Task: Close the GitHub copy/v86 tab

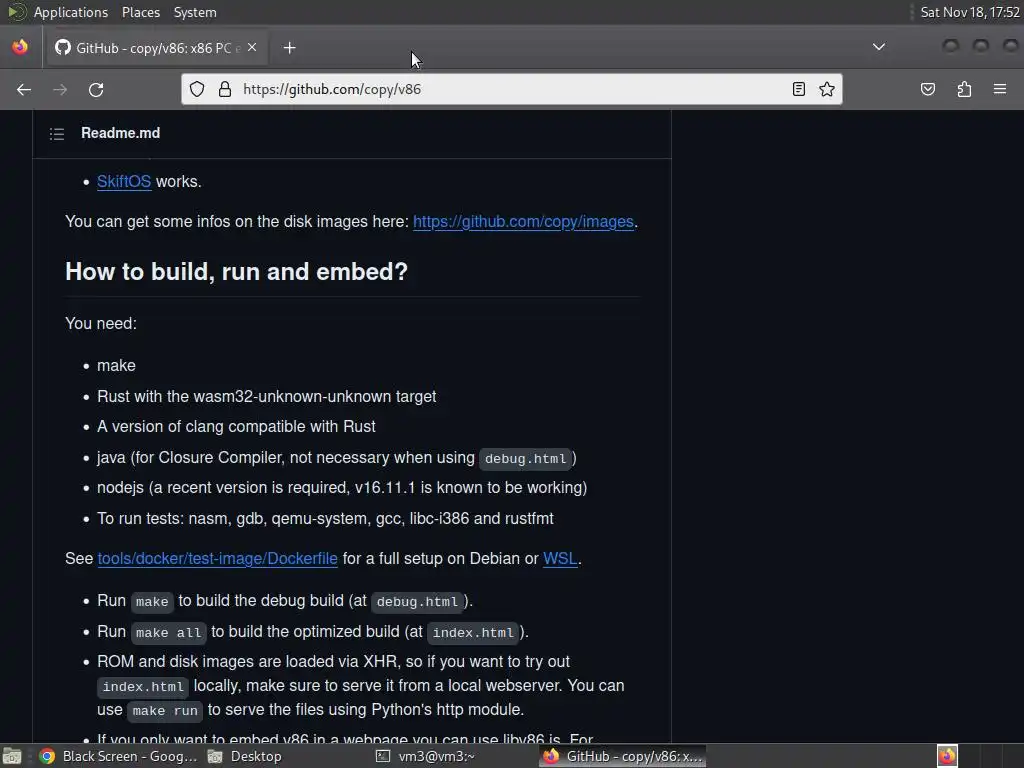Action: 252,48
